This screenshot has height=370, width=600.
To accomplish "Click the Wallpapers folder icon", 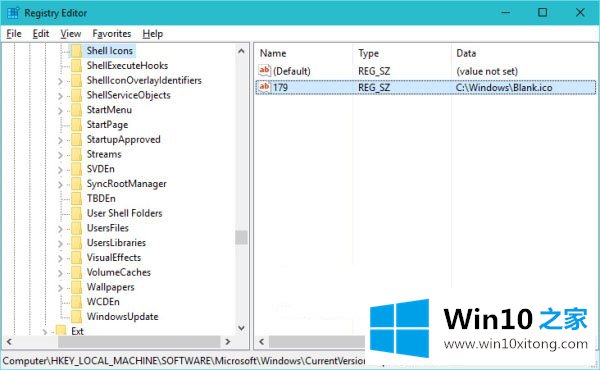I will pyautogui.click(x=77, y=287).
